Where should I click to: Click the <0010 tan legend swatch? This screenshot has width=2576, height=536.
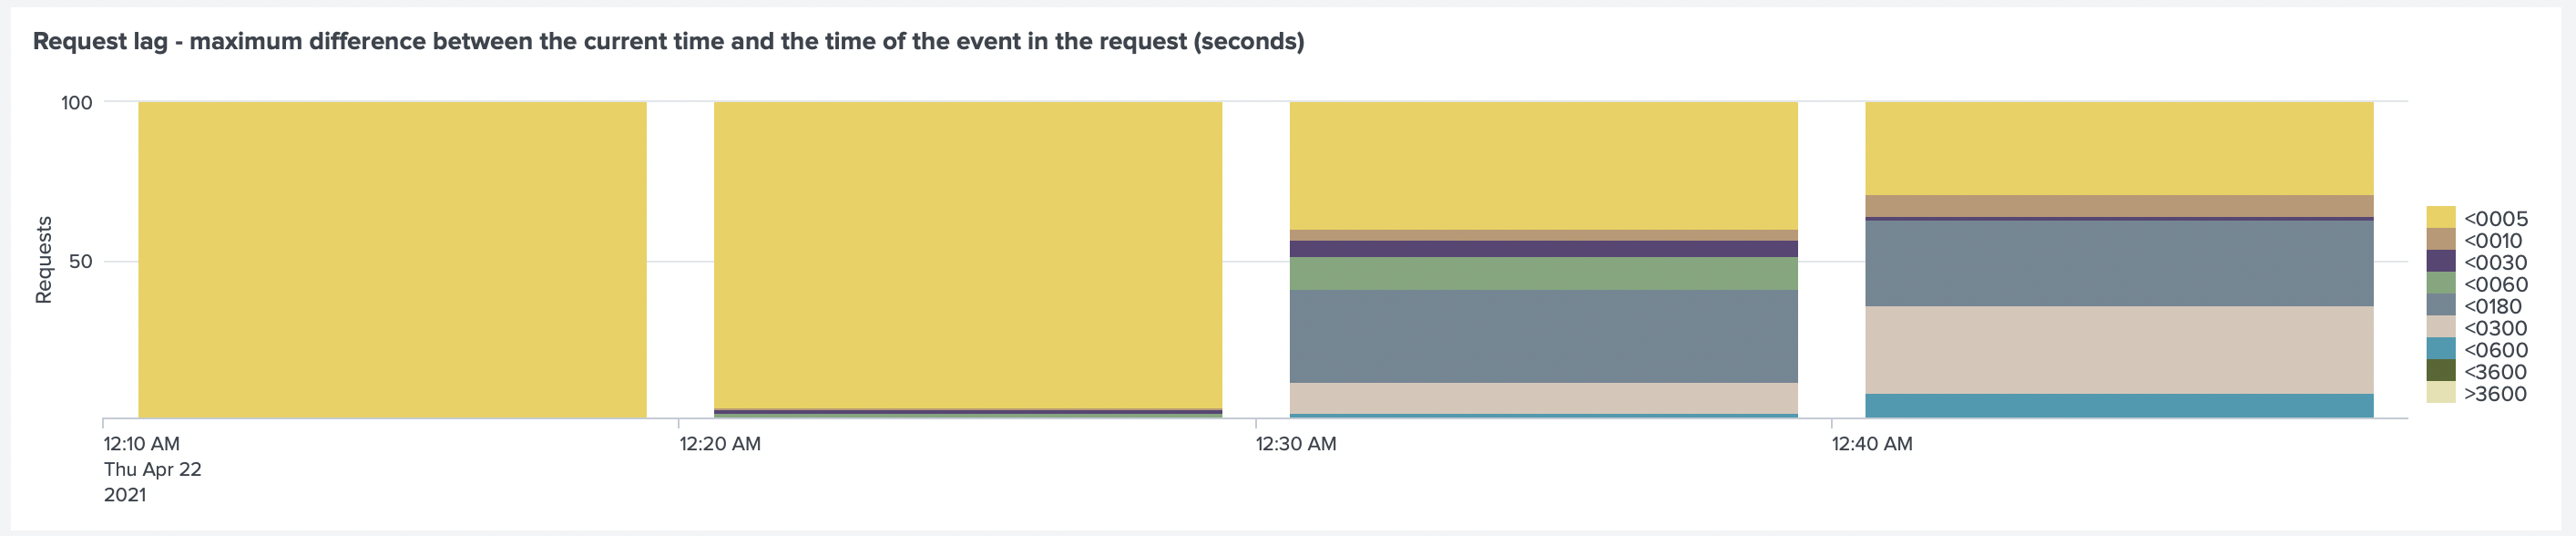click(2440, 239)
